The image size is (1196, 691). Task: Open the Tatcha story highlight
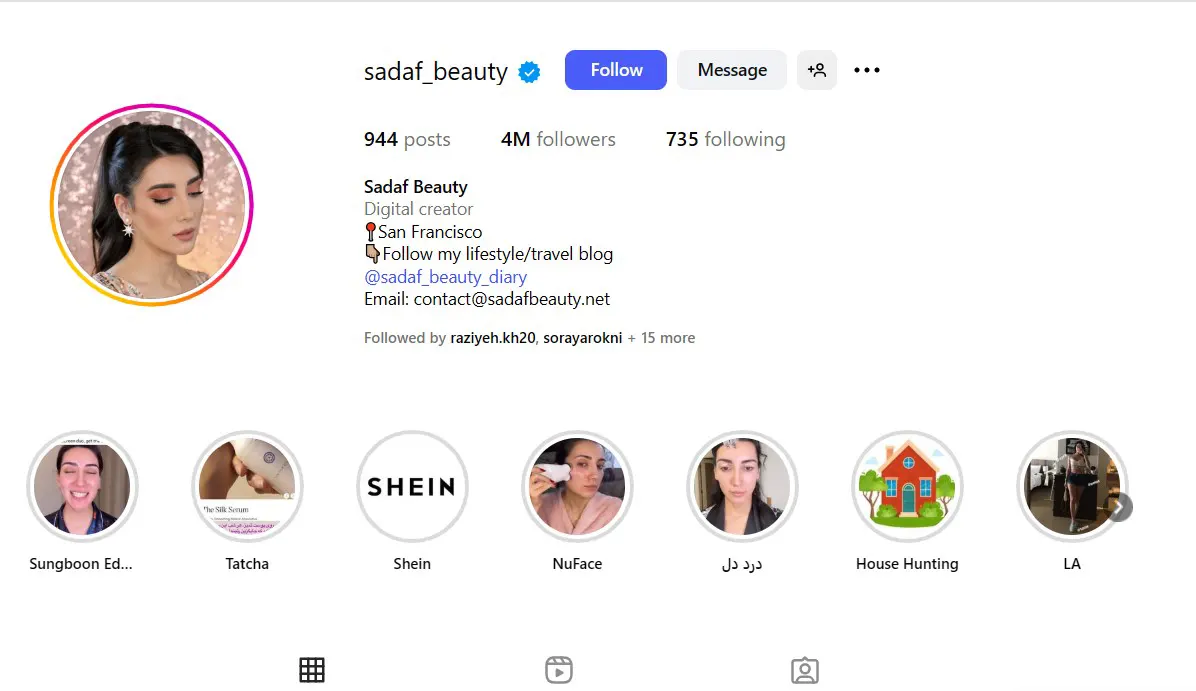pos(247,487)
